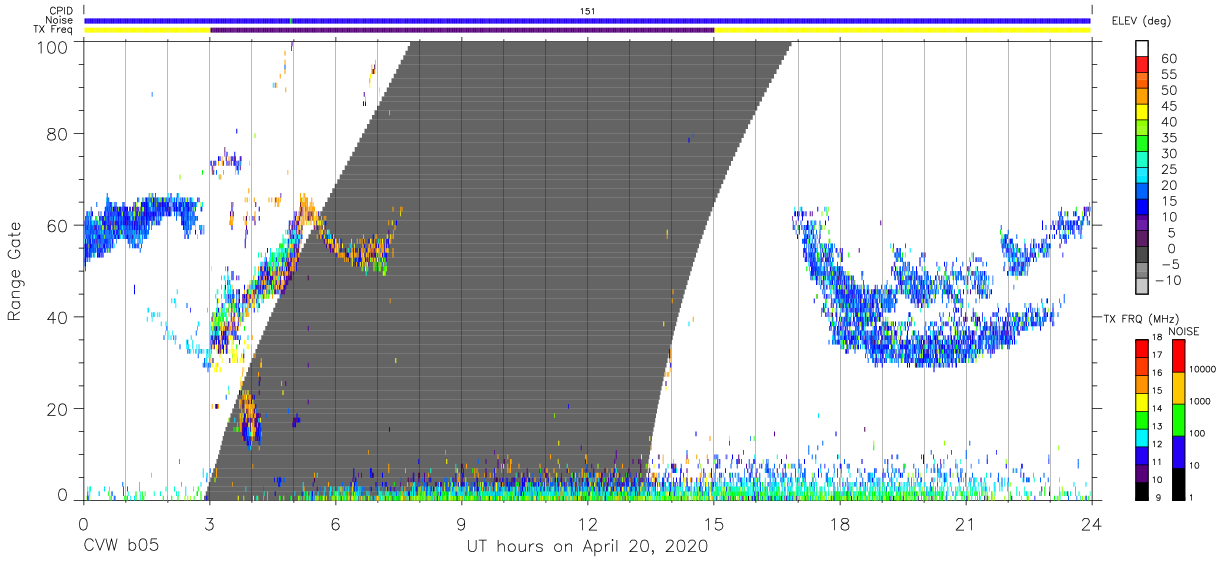Click the 'Noise' row label at top left
Image resolution: width=1228 pixels, height=567 pixels.
(x=60, y=20)
